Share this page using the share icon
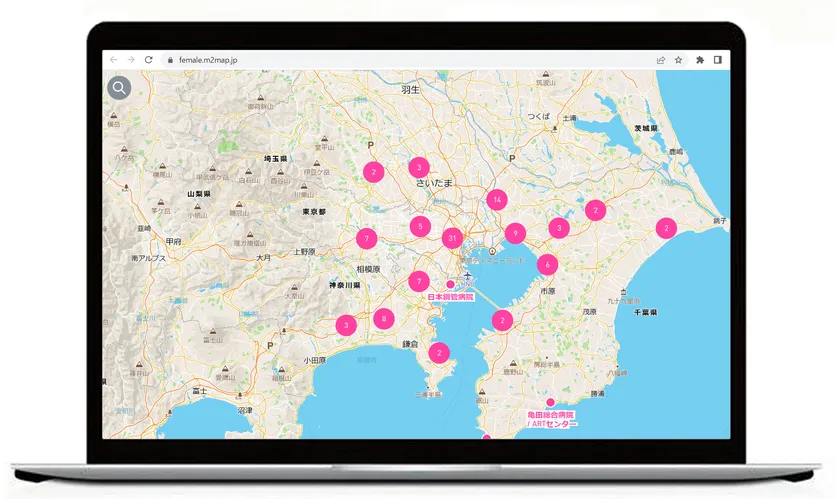 (x=661, y=60)
